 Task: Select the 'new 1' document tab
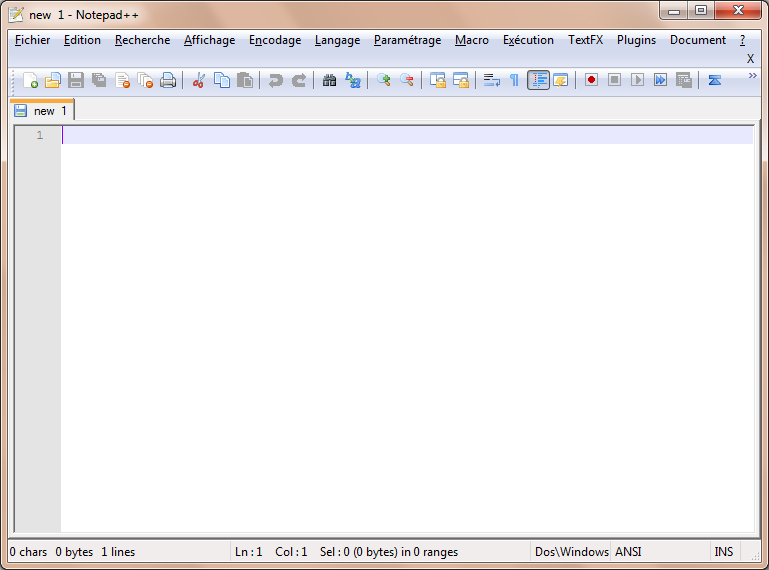[42, 111]
